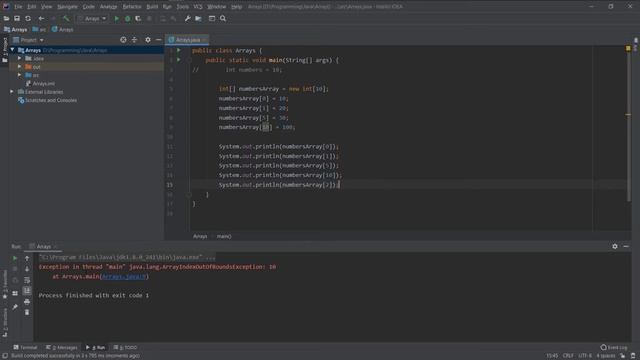640x360 pixels.
Task: Click the UTF-8 encoding in status bar
Action: click(585, 356)
